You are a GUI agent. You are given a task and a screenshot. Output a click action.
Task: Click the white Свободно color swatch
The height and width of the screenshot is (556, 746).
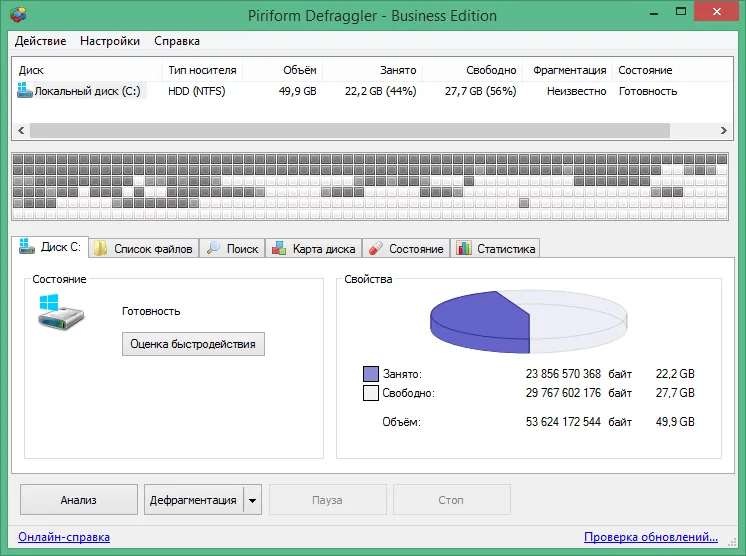click(x=371, y=393)
